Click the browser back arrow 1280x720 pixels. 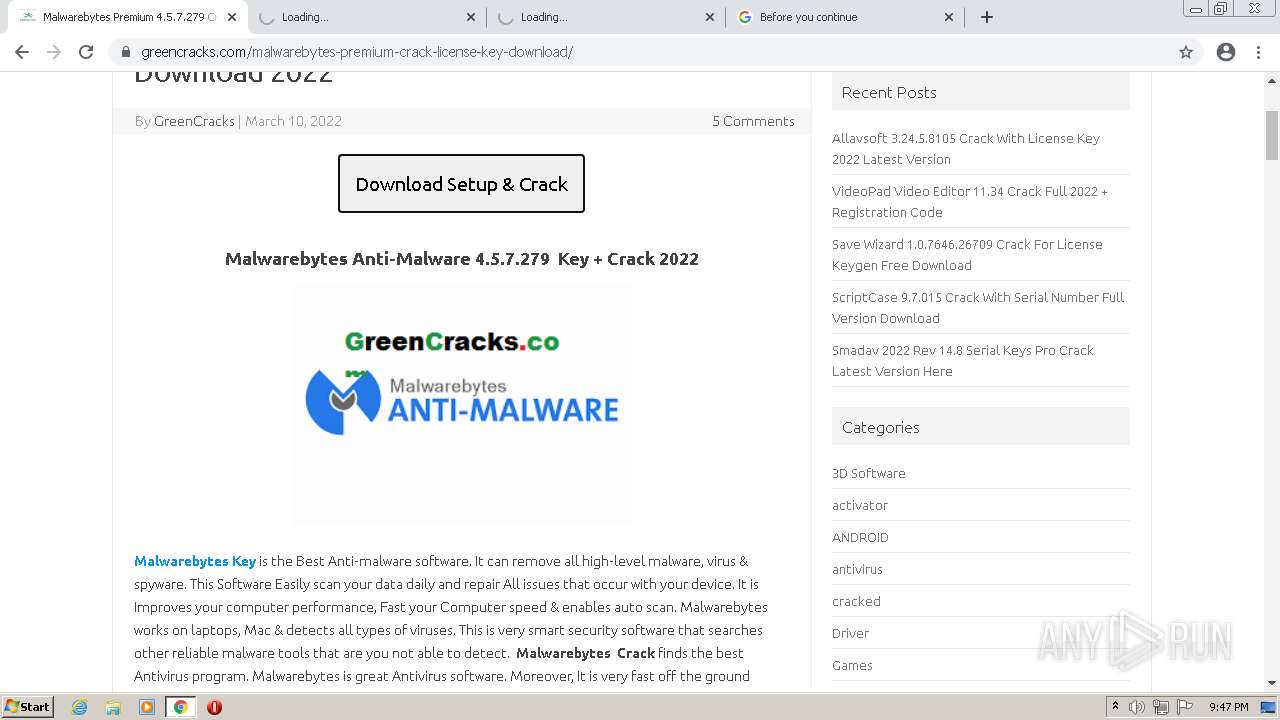coord(22,52)
